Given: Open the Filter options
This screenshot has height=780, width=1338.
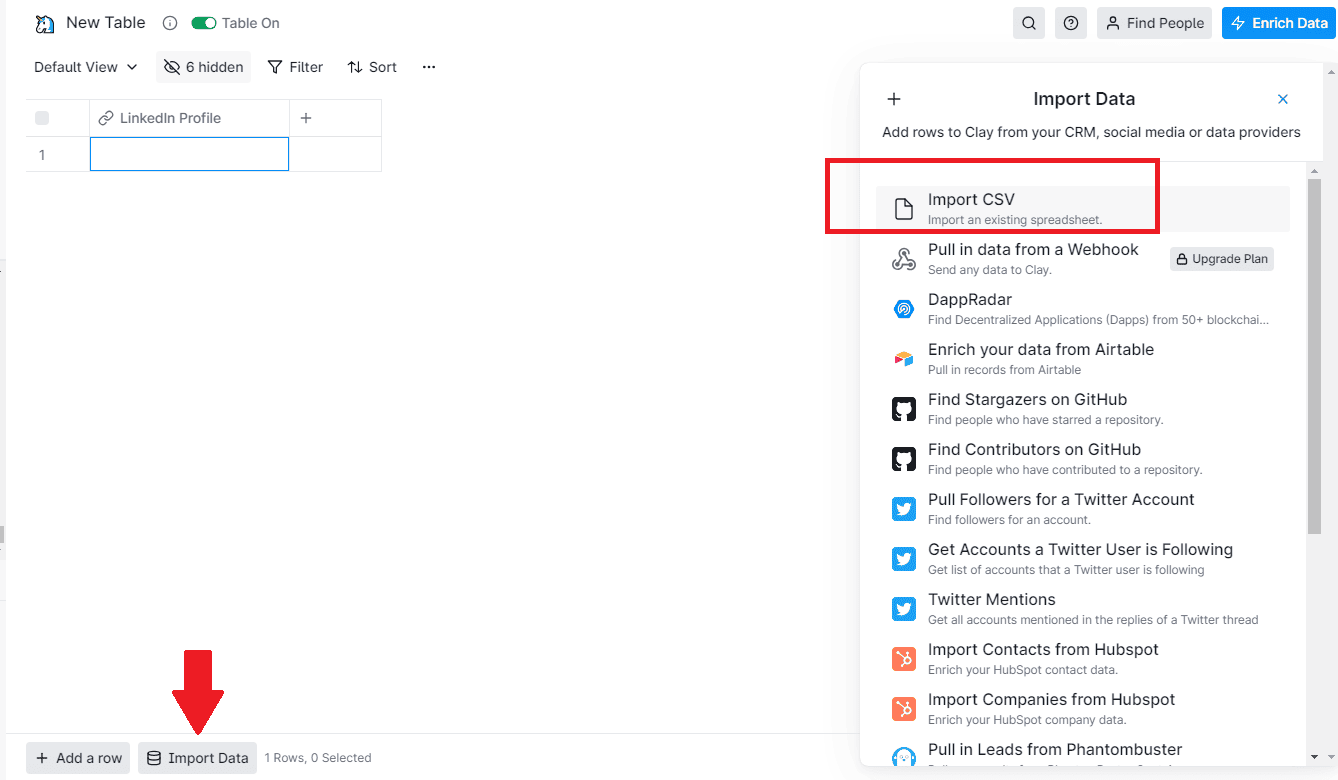Looking at the screenshot, I should coord(295,67).
